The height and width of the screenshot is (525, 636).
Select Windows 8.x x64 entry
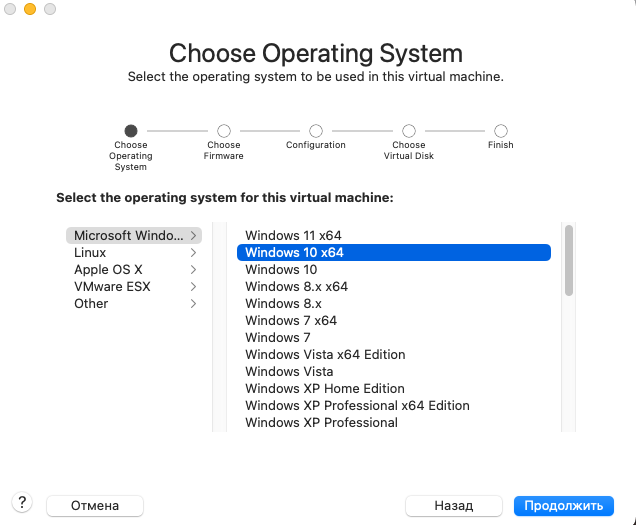pos(296,287)
